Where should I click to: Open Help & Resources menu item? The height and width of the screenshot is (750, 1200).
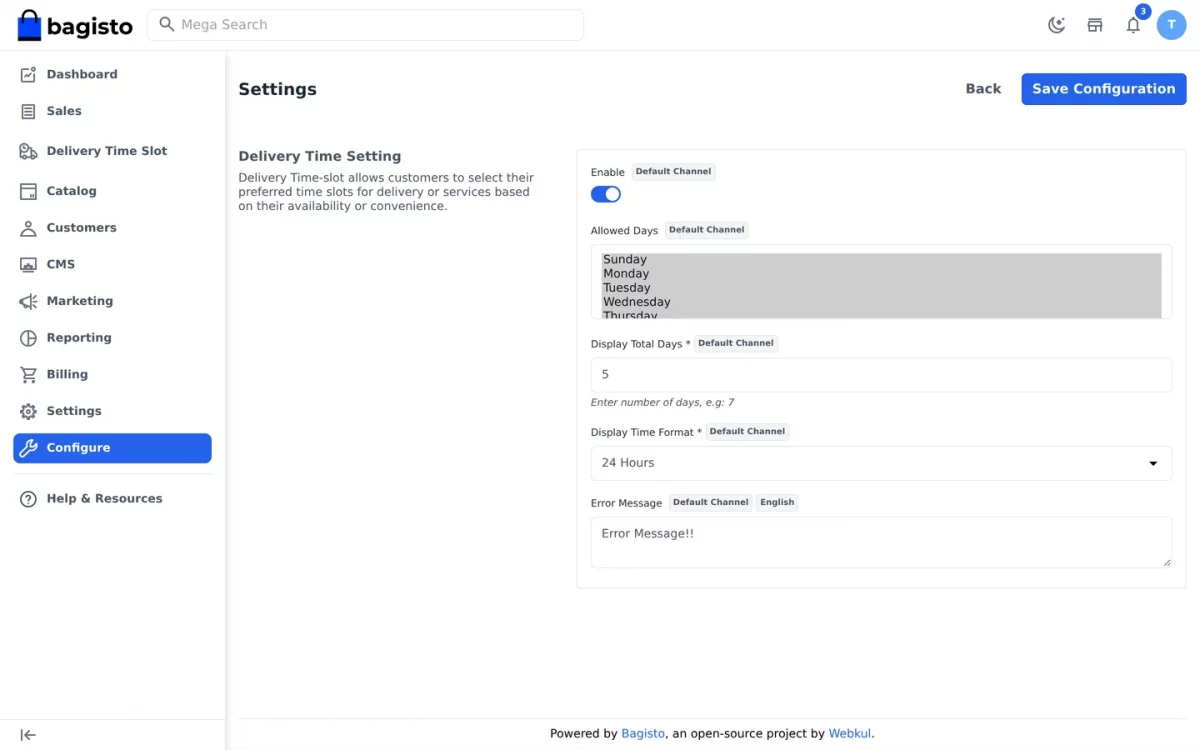[112, 498]
